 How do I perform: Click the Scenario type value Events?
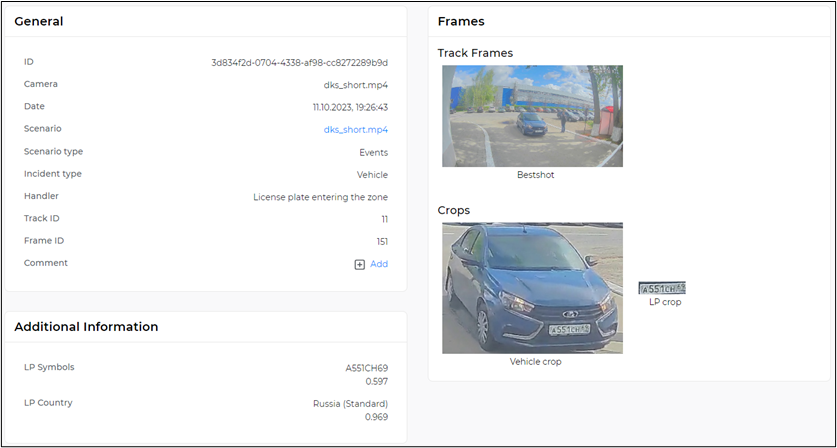(x=374, y=152)
